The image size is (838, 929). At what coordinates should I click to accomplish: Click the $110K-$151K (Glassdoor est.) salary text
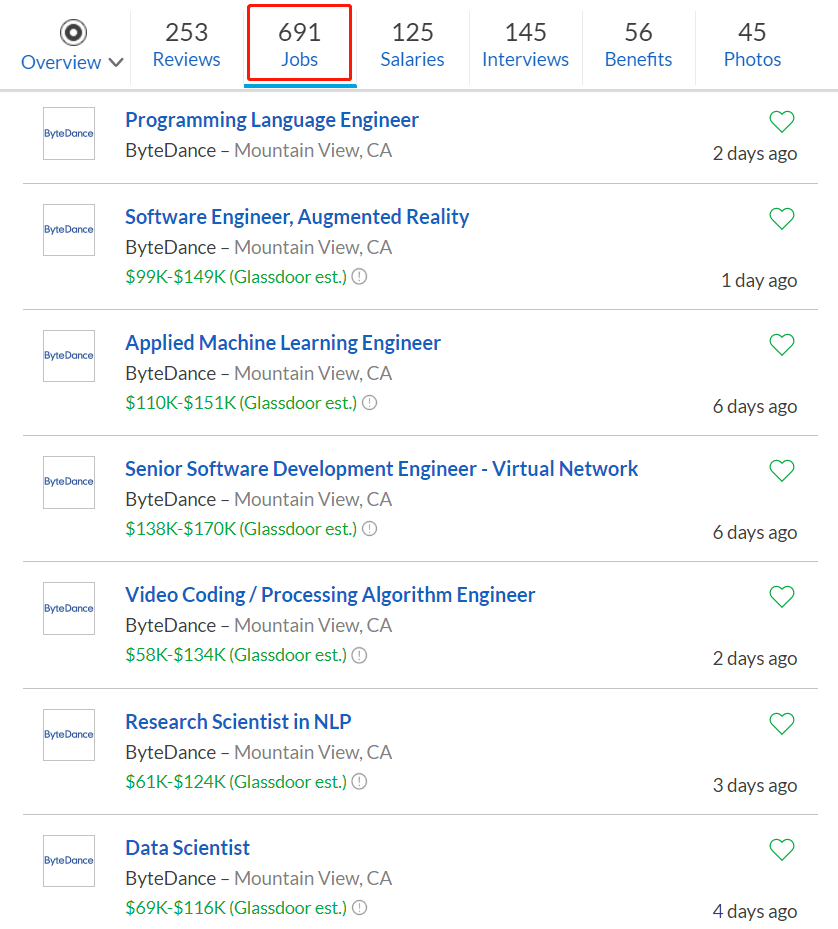(x=241, y=403)
